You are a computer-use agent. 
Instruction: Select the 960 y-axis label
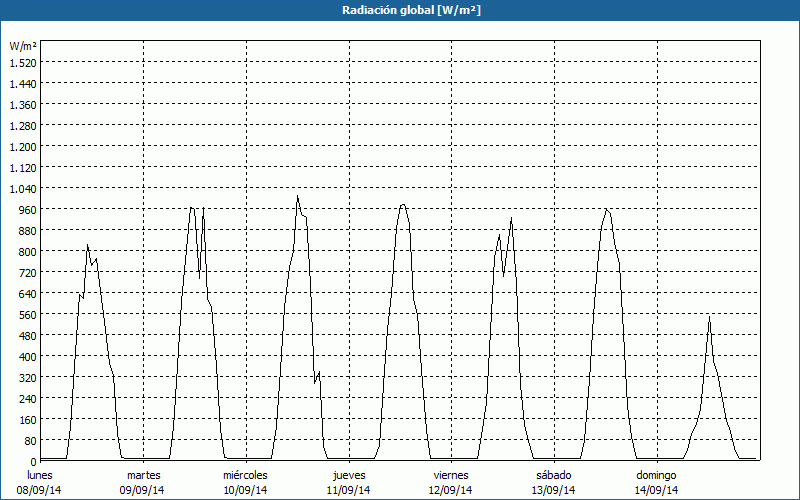(x=27, y=209)
